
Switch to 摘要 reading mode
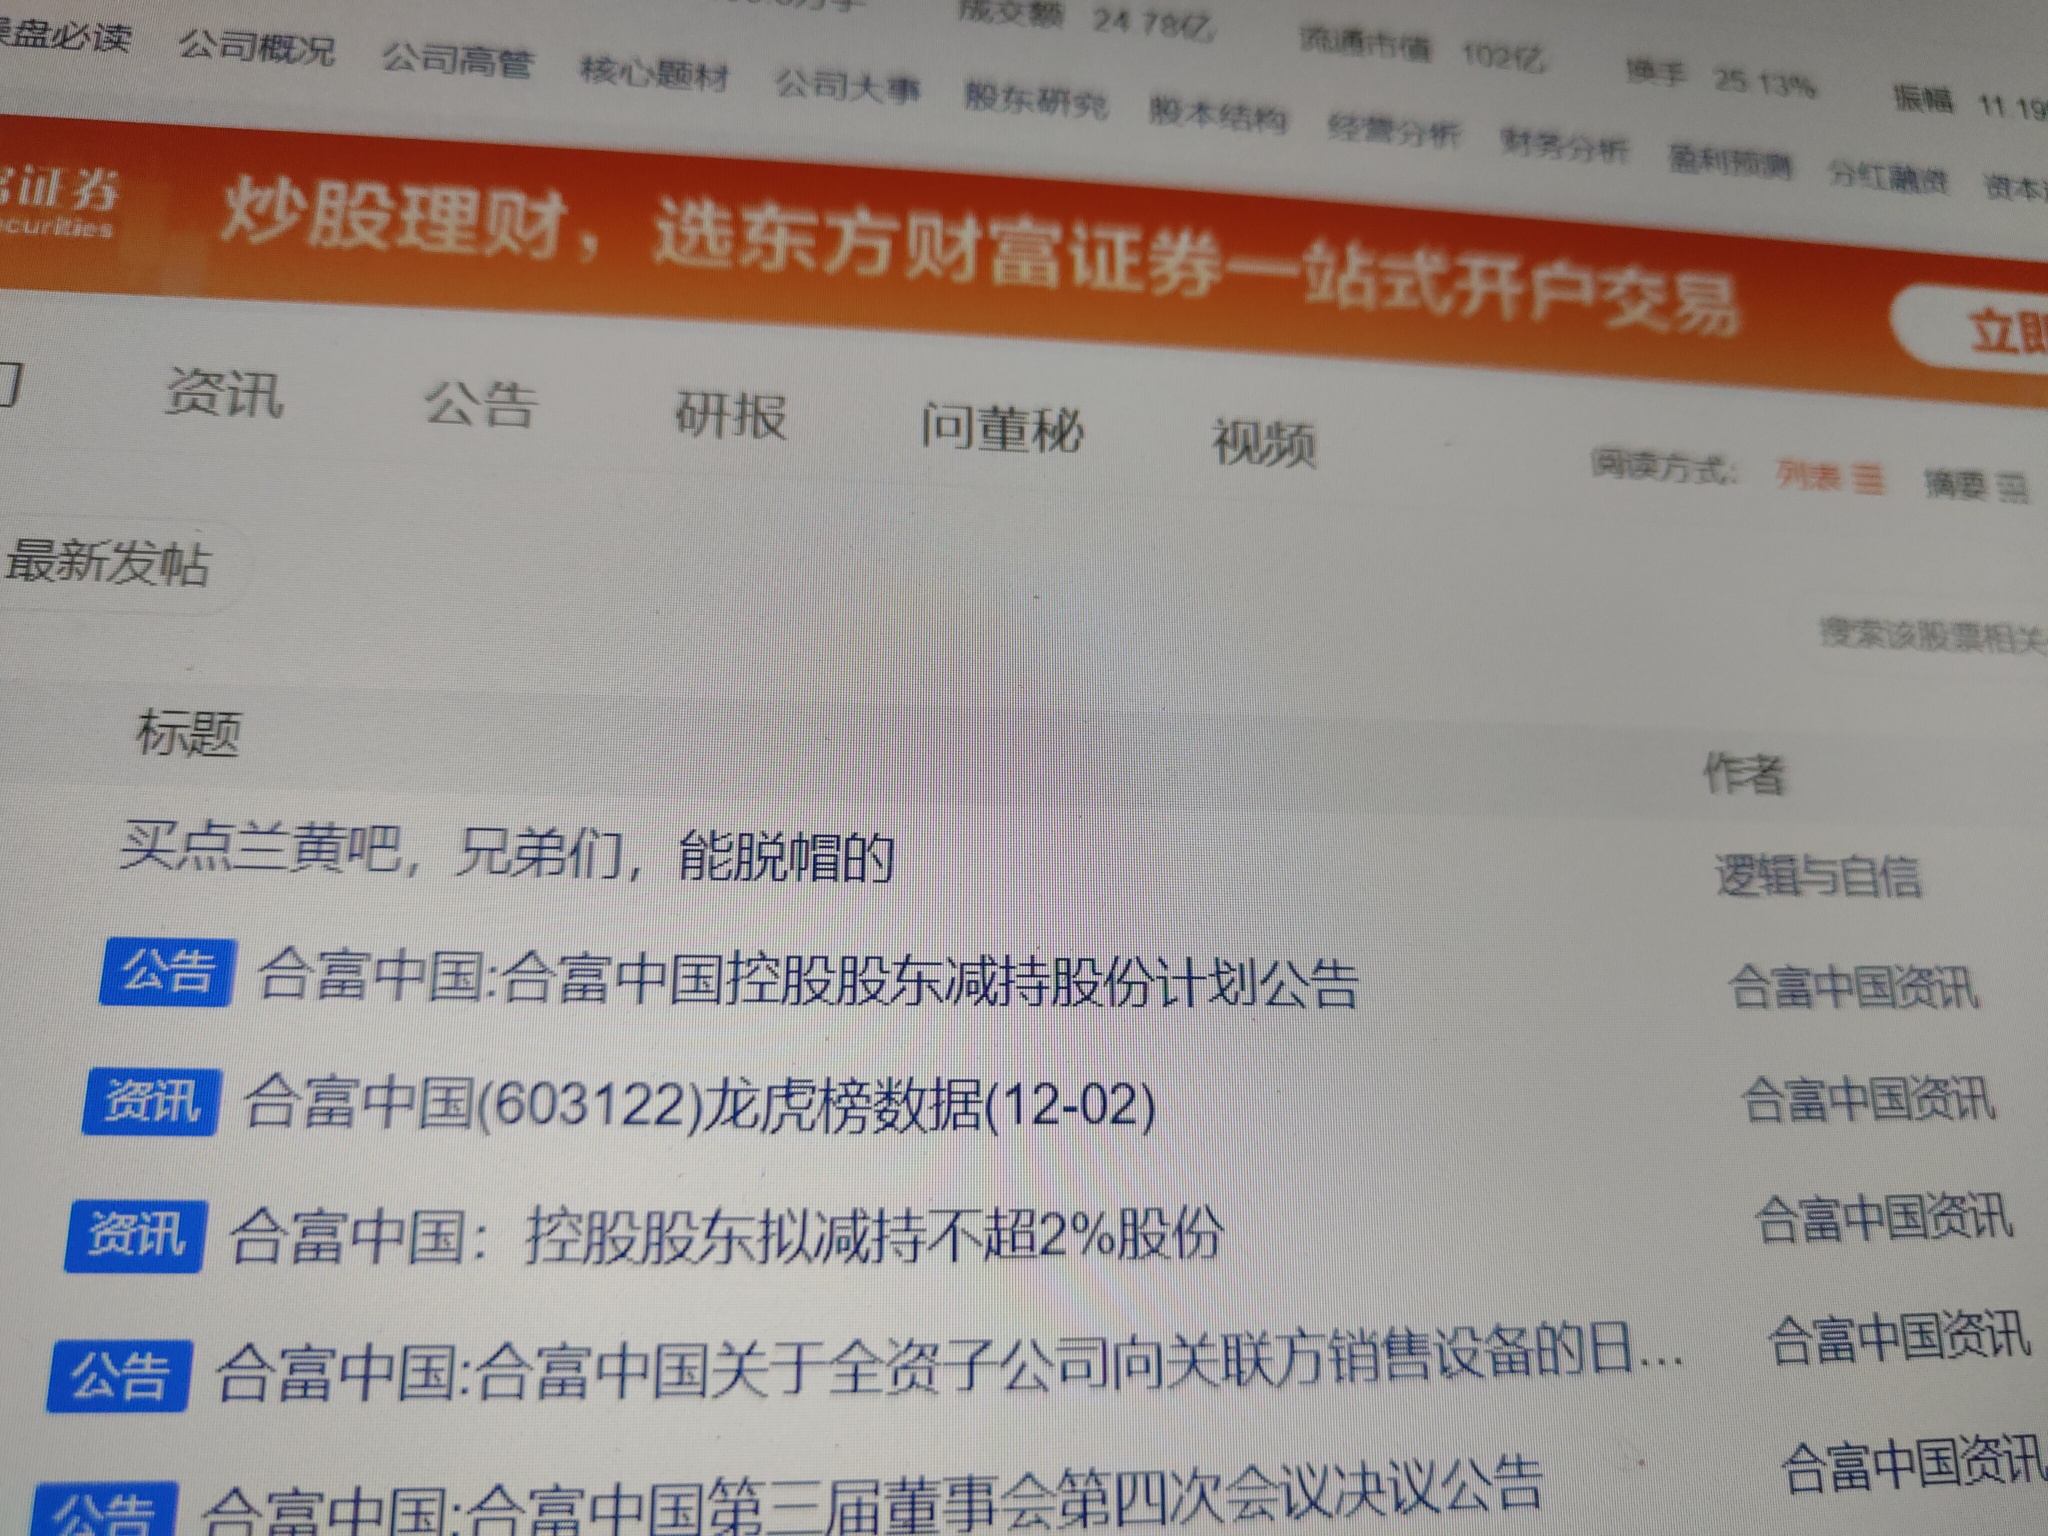tap(1975, 487)
